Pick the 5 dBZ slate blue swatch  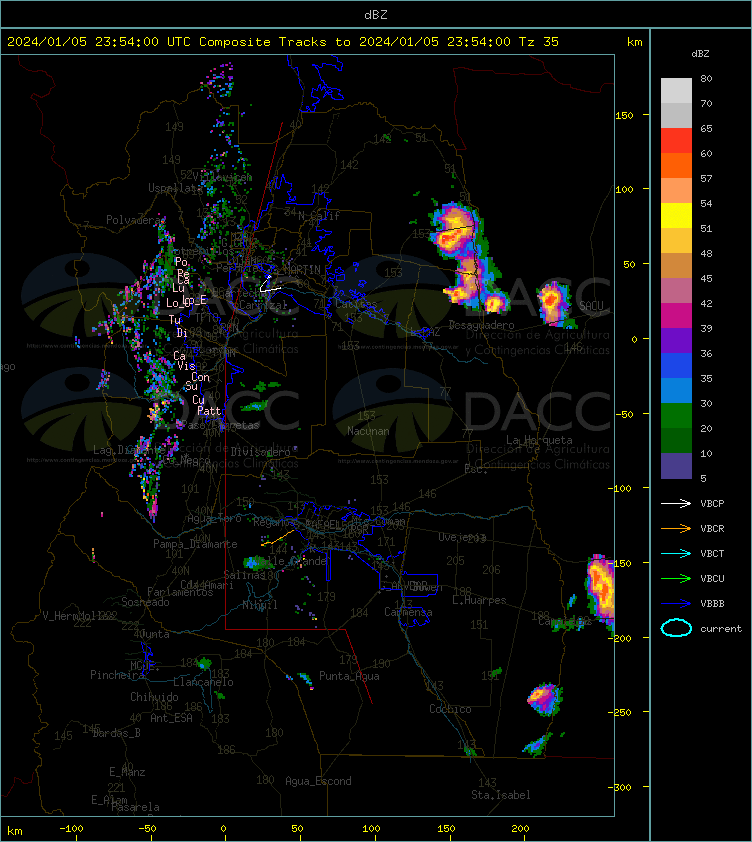[x=676, y=466]
